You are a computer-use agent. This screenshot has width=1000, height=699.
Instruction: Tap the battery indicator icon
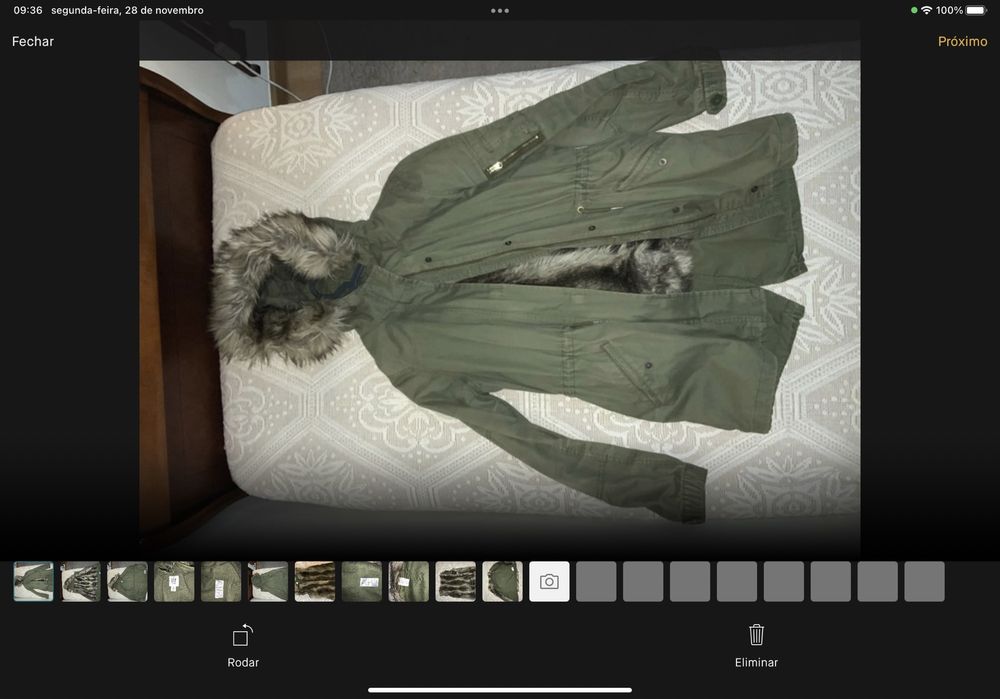click(976, 10)
